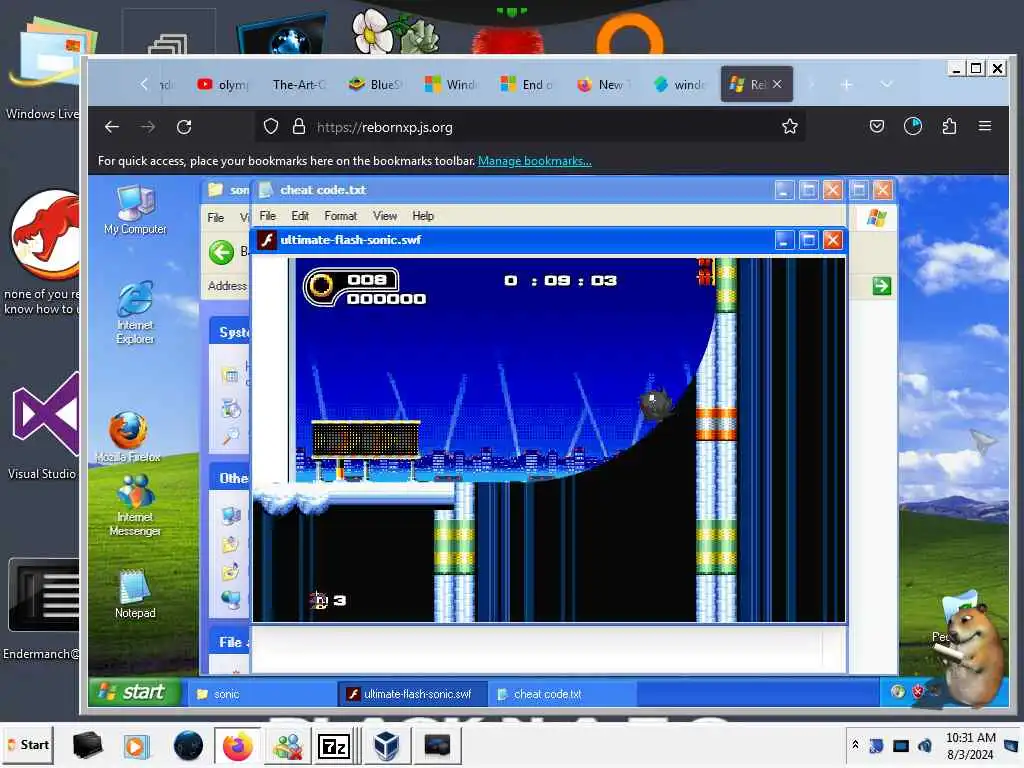Collapse the Other Places panel header
Viewport: 1024px width, 768px height.
(x=230, y=478)
